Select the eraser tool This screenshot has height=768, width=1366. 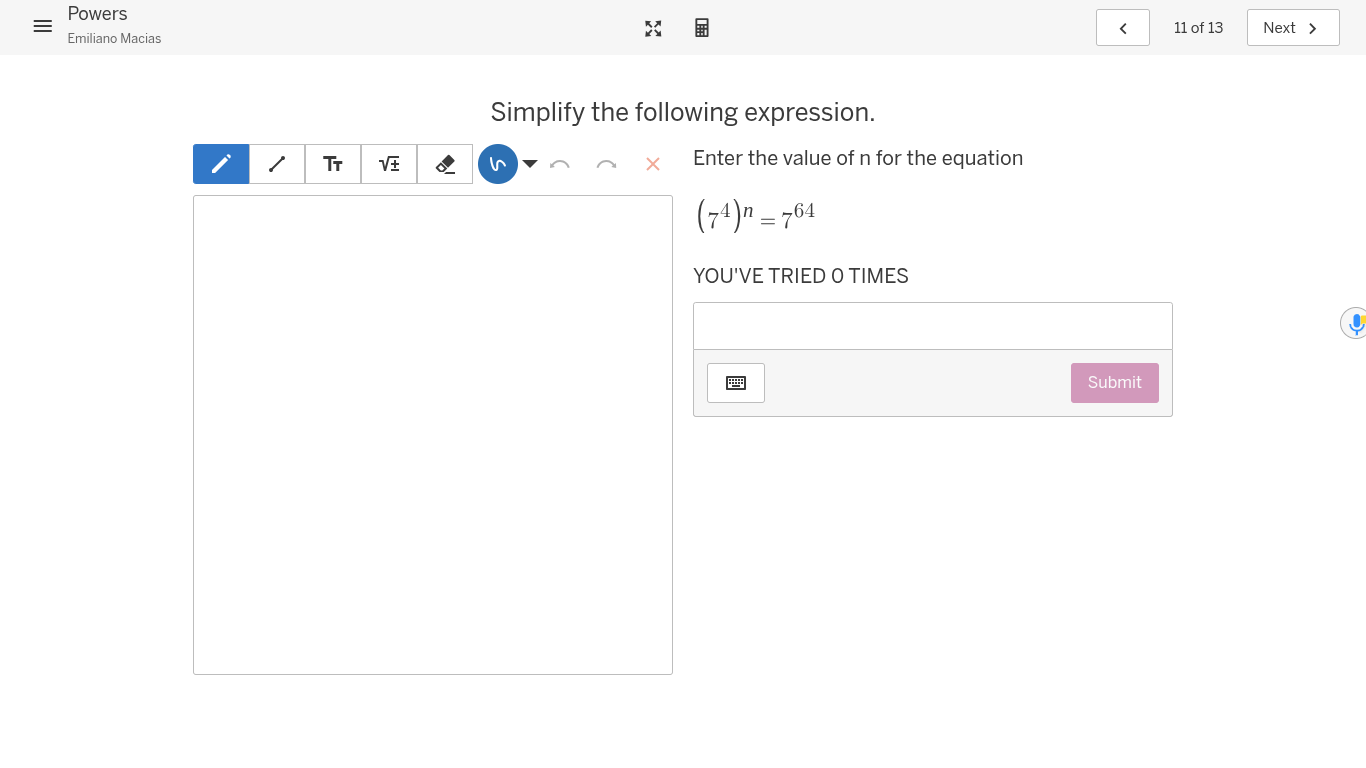[445, 164]
